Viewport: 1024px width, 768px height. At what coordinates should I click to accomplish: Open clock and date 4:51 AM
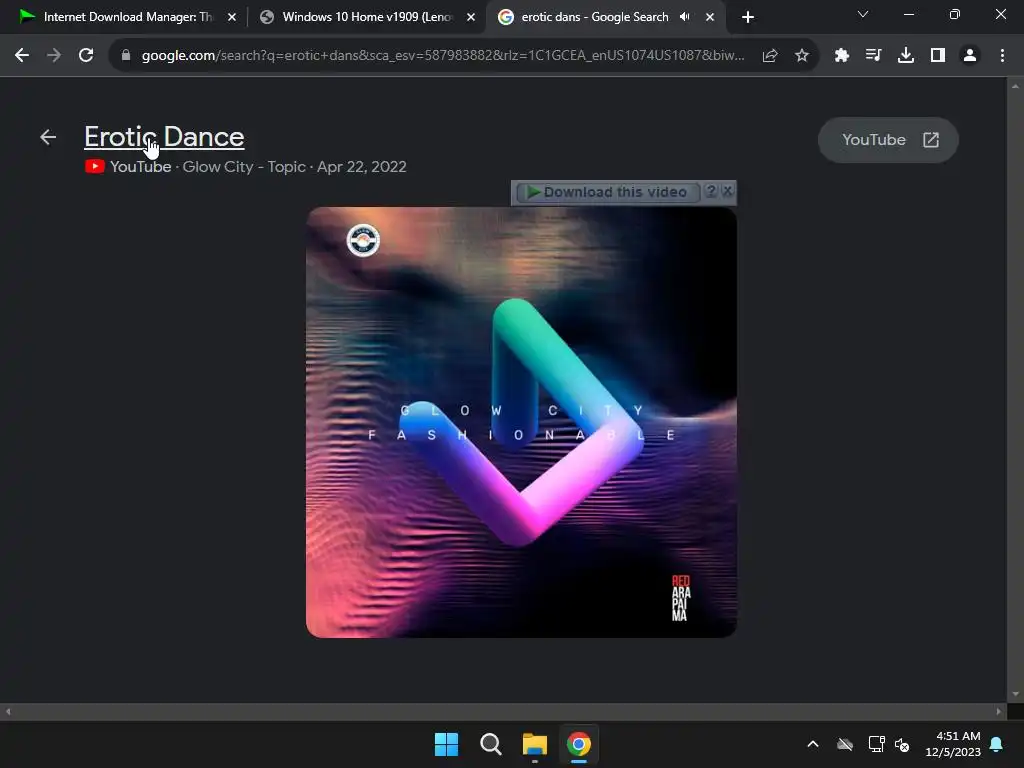953,744
